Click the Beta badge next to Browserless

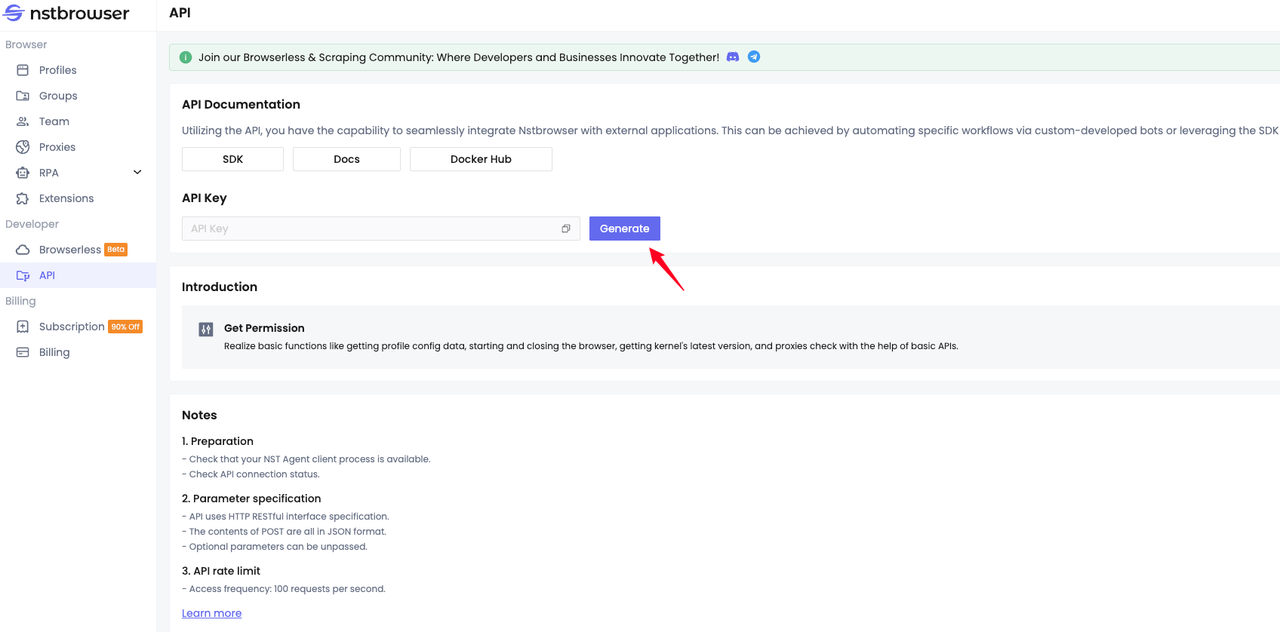[x=116, y=250]
